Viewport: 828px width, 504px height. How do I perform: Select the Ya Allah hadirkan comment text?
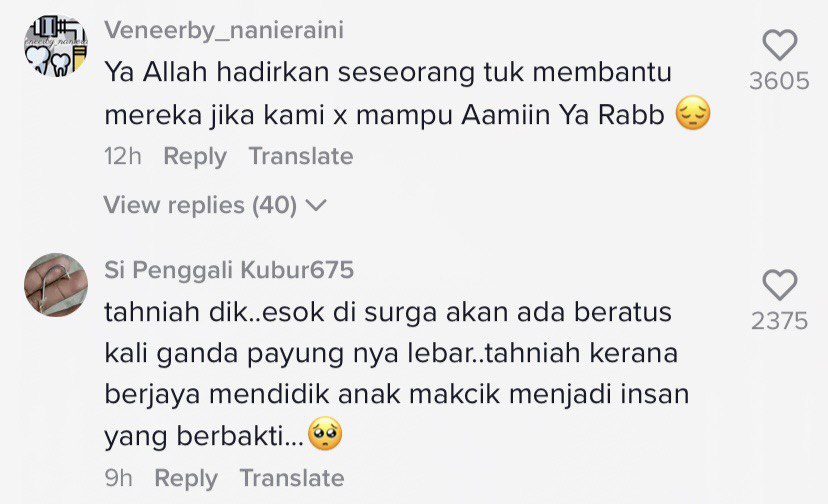coord(408,93)
